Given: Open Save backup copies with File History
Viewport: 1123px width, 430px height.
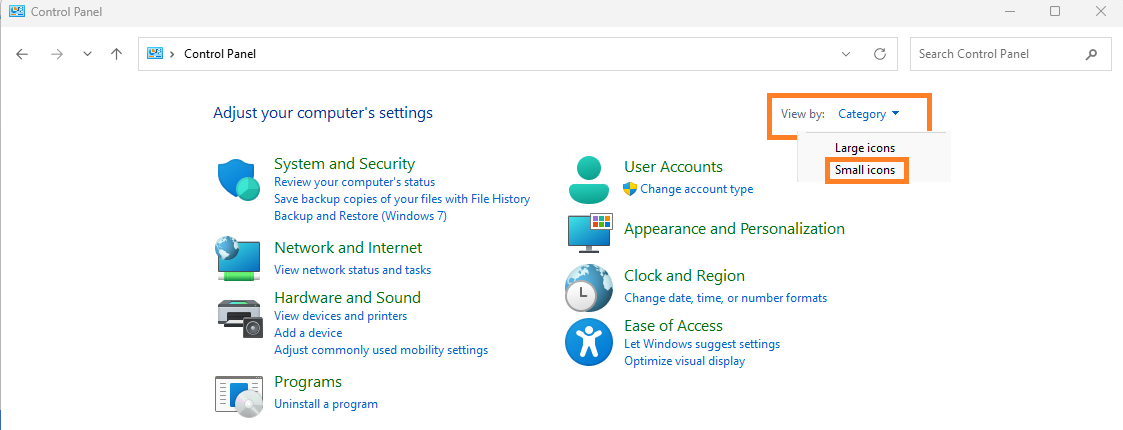Looking at the screenshot, I should 402,199.
